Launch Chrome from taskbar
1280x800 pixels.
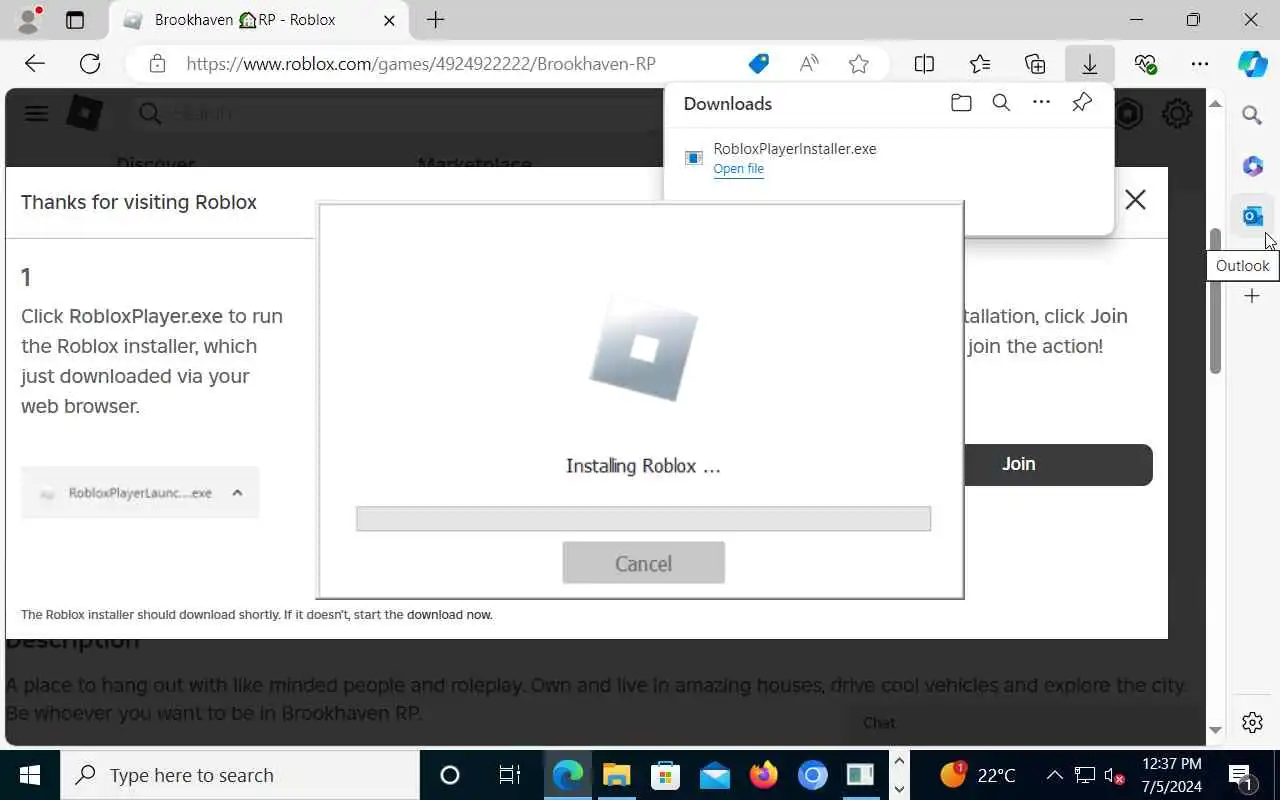812,775
